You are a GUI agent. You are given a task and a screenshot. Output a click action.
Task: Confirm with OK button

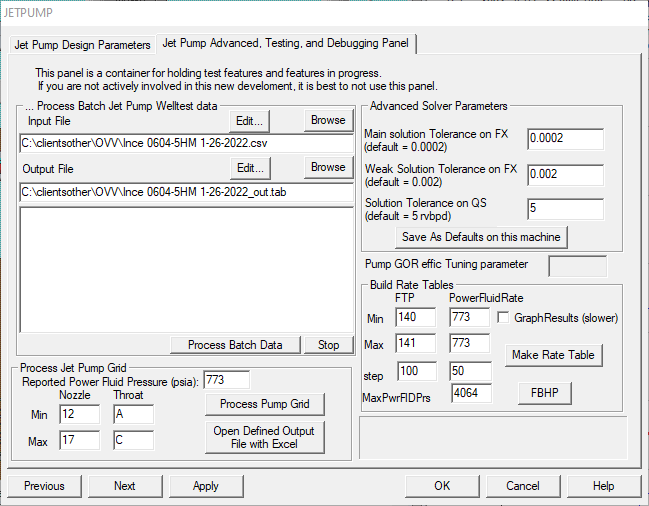coord(442,486)
